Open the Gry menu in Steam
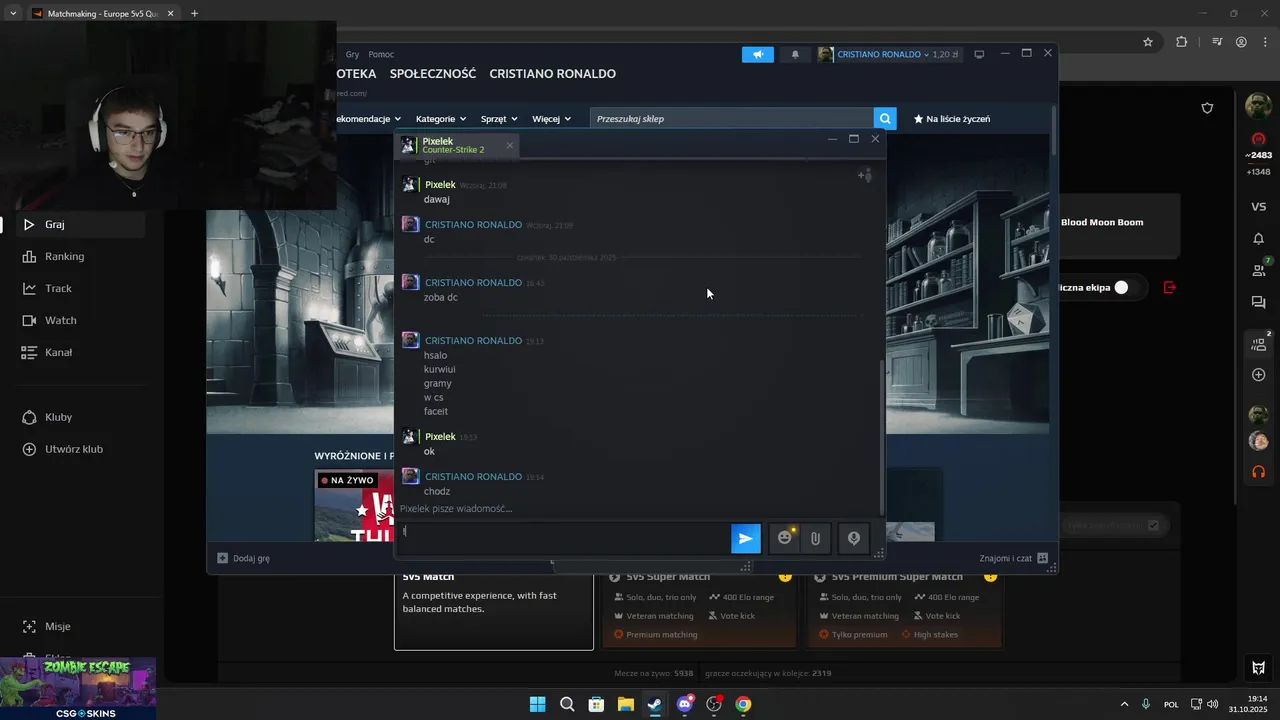Image resolution: width=1280 pixels, height=720 pixels. (x=352, y=54)
